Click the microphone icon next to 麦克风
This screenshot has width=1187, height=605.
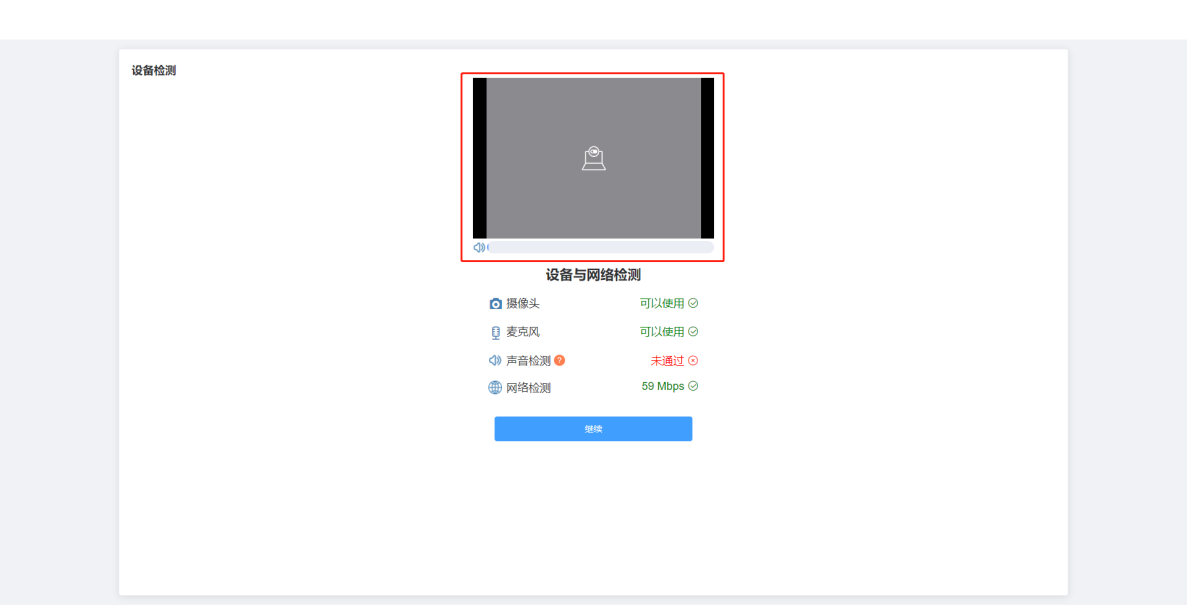(495, 332)
